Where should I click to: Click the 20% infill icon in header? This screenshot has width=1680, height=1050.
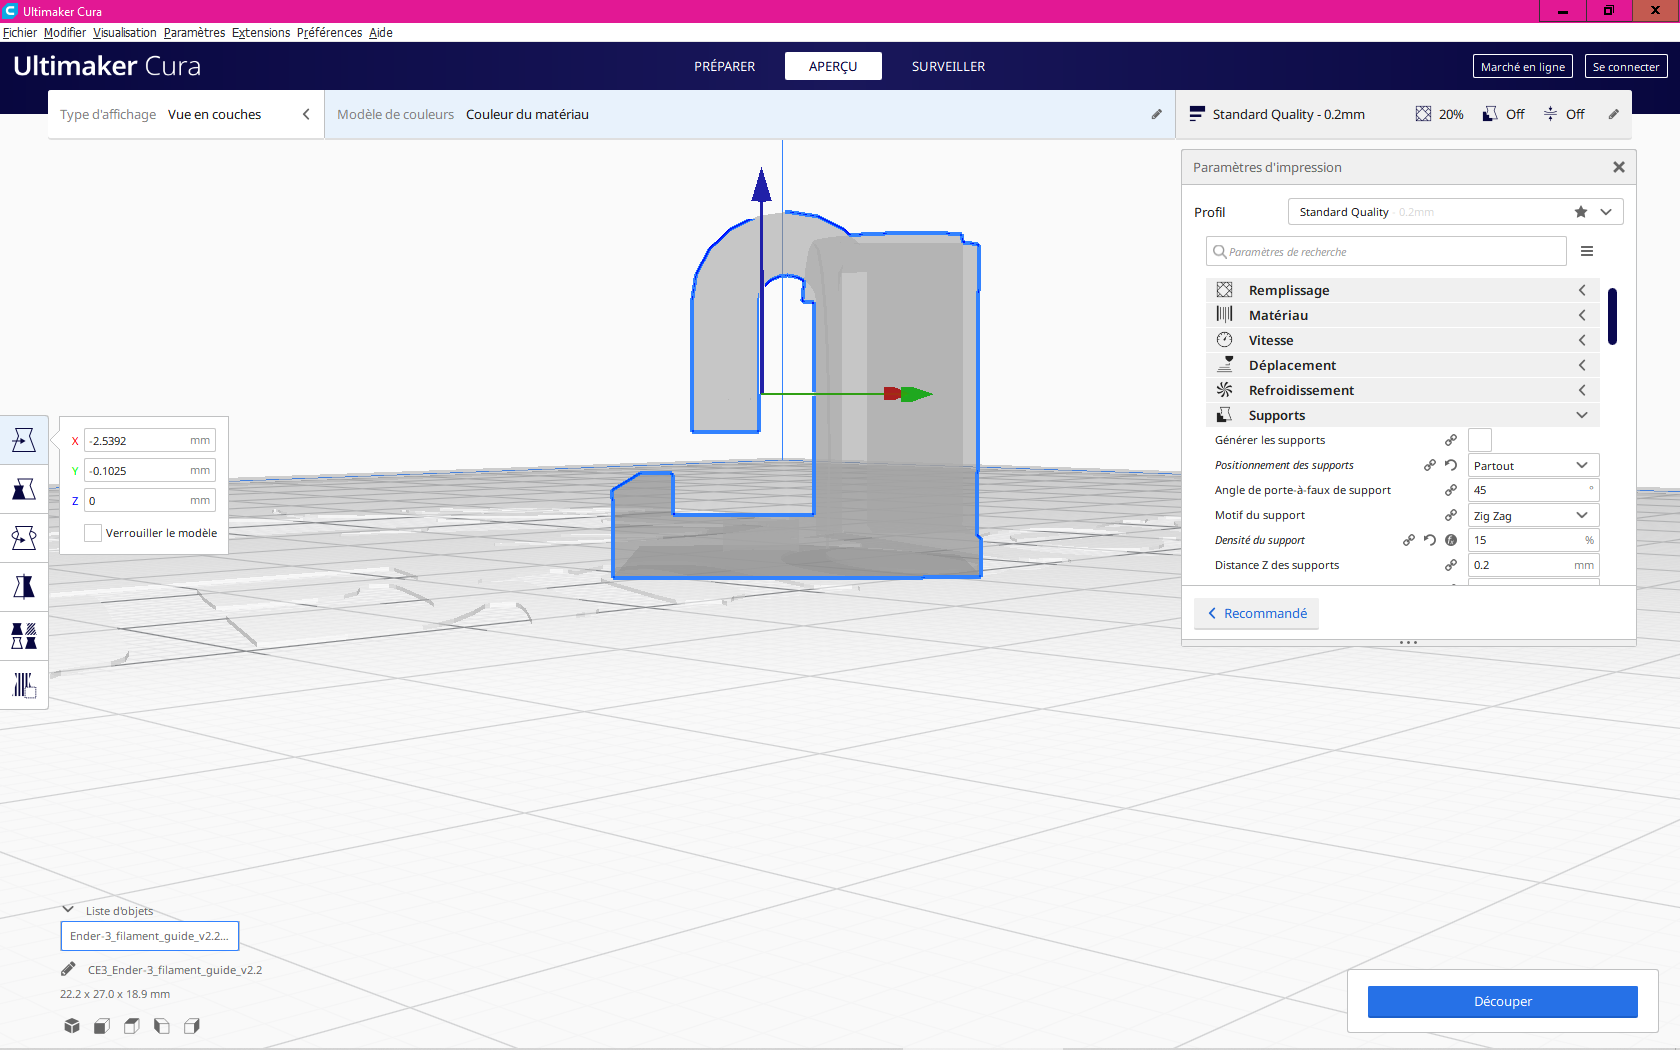(1424, 114)
